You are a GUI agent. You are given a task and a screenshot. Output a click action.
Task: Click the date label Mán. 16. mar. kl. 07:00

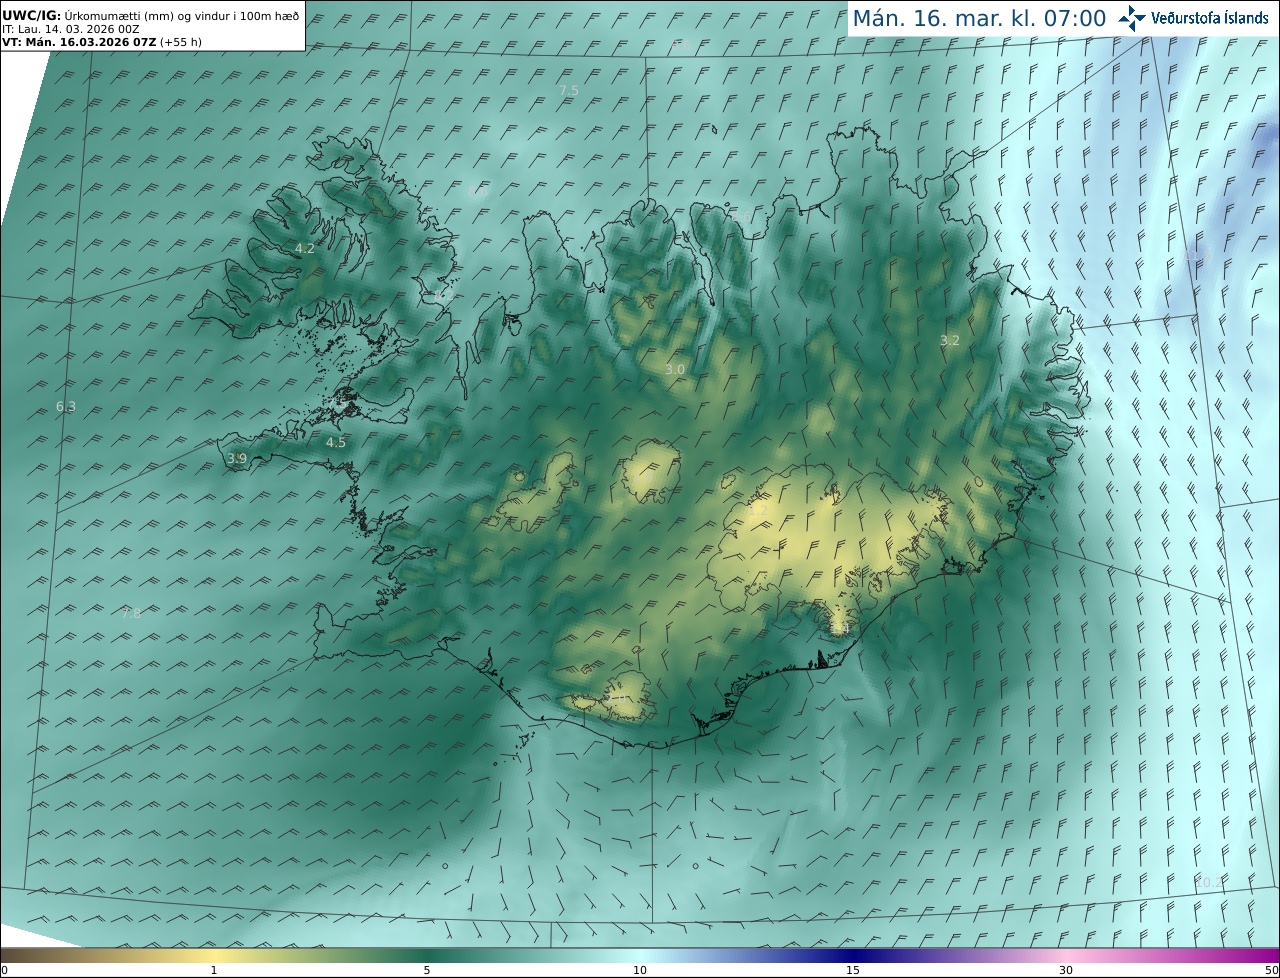click(979, 18)
